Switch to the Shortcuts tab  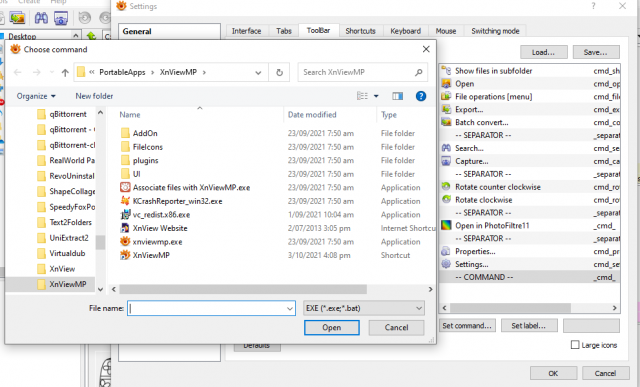click(360, 31)
